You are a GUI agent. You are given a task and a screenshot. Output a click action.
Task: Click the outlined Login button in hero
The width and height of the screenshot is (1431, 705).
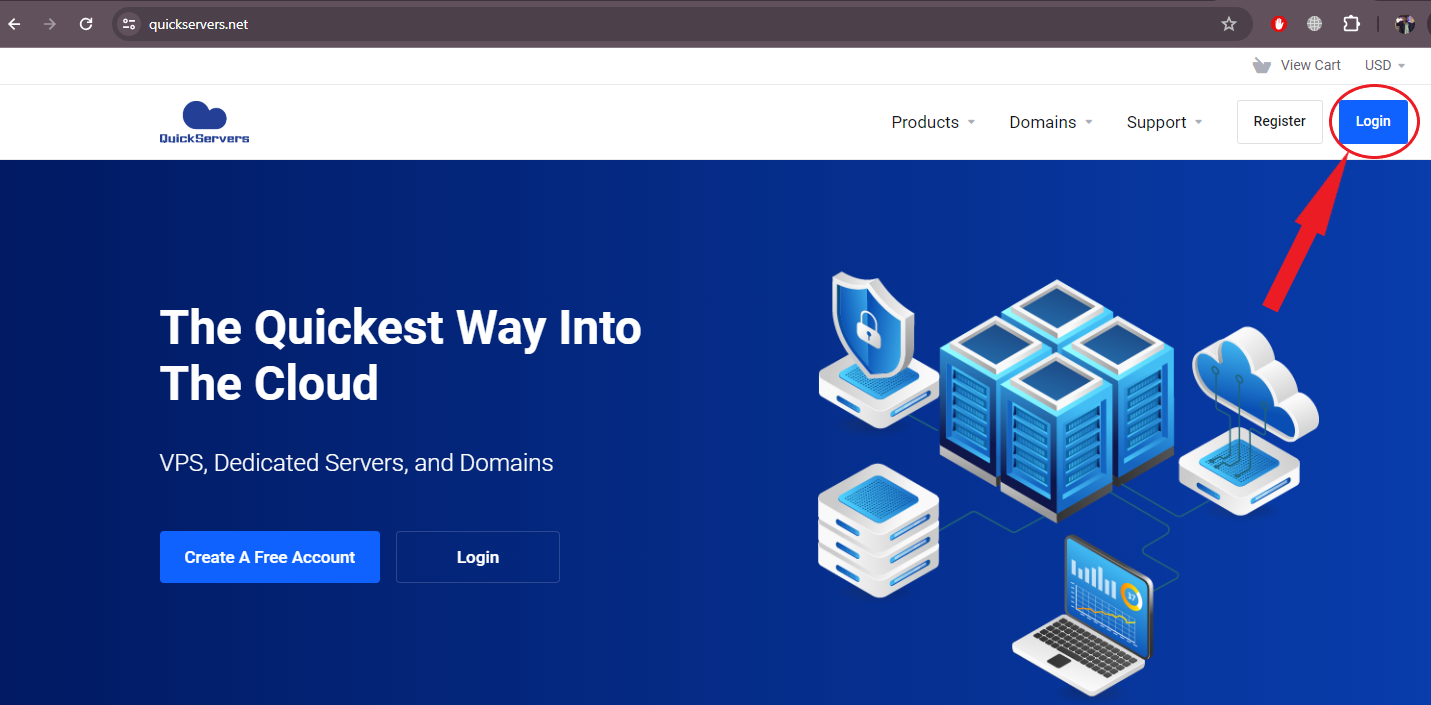(x=478, y=557)
